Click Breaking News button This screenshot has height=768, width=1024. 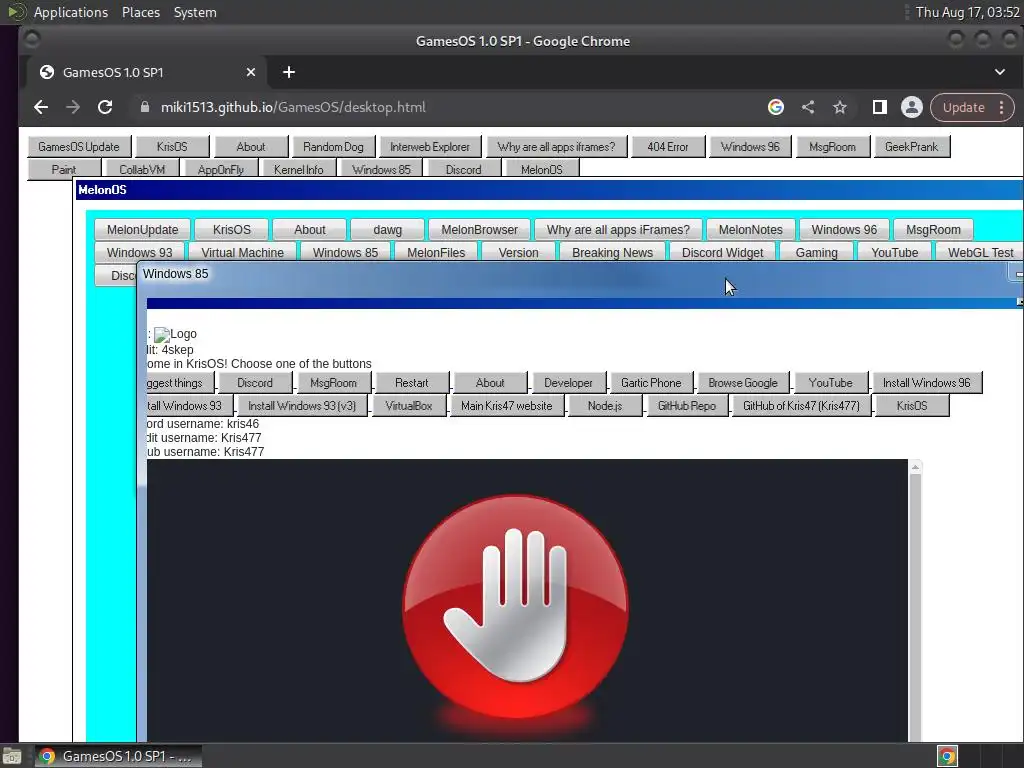[x=612, y=253]
